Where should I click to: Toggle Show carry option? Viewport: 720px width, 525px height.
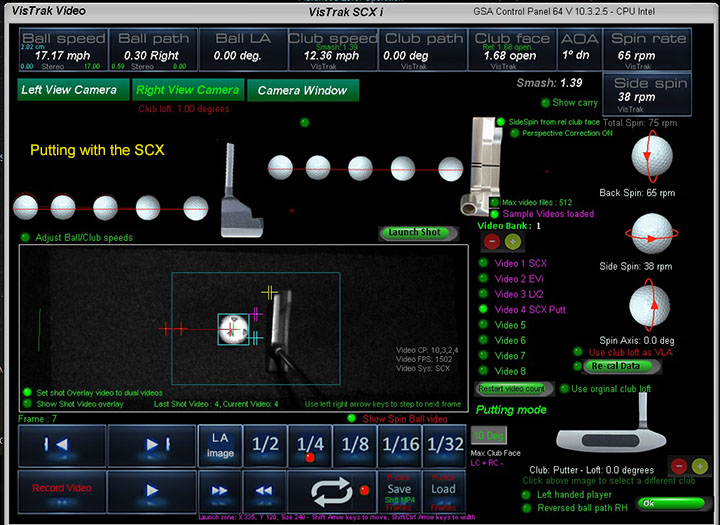pyautogui.click(x=545, y=102)
